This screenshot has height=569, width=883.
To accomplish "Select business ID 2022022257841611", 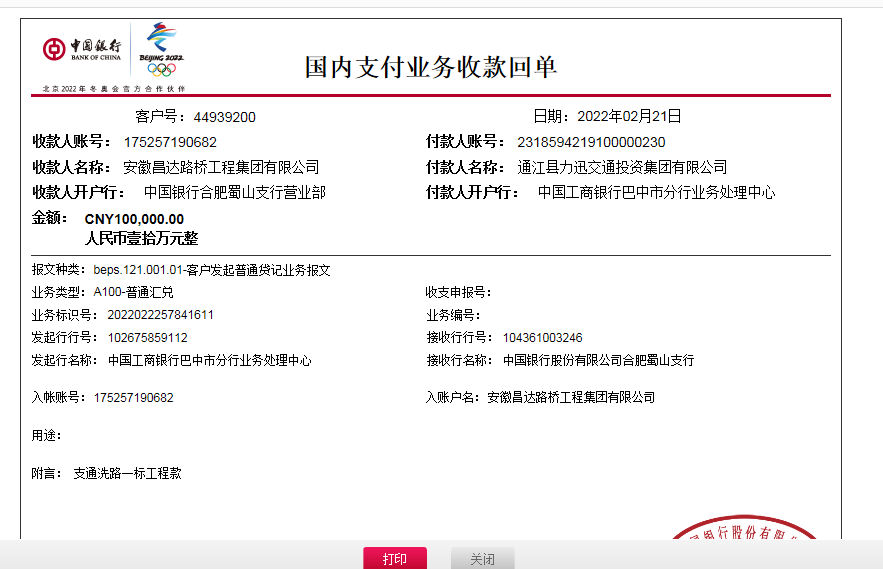I will [154, 315].
